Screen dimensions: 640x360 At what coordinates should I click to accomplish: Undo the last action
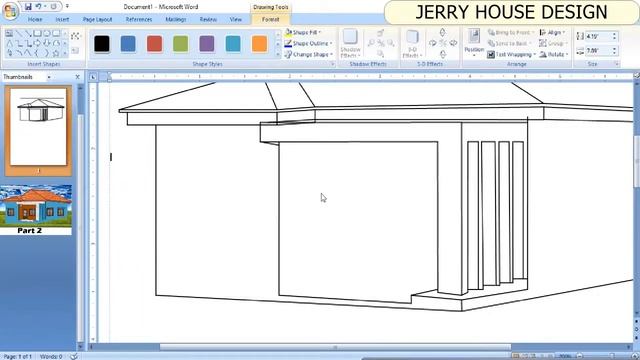(38, 7)
